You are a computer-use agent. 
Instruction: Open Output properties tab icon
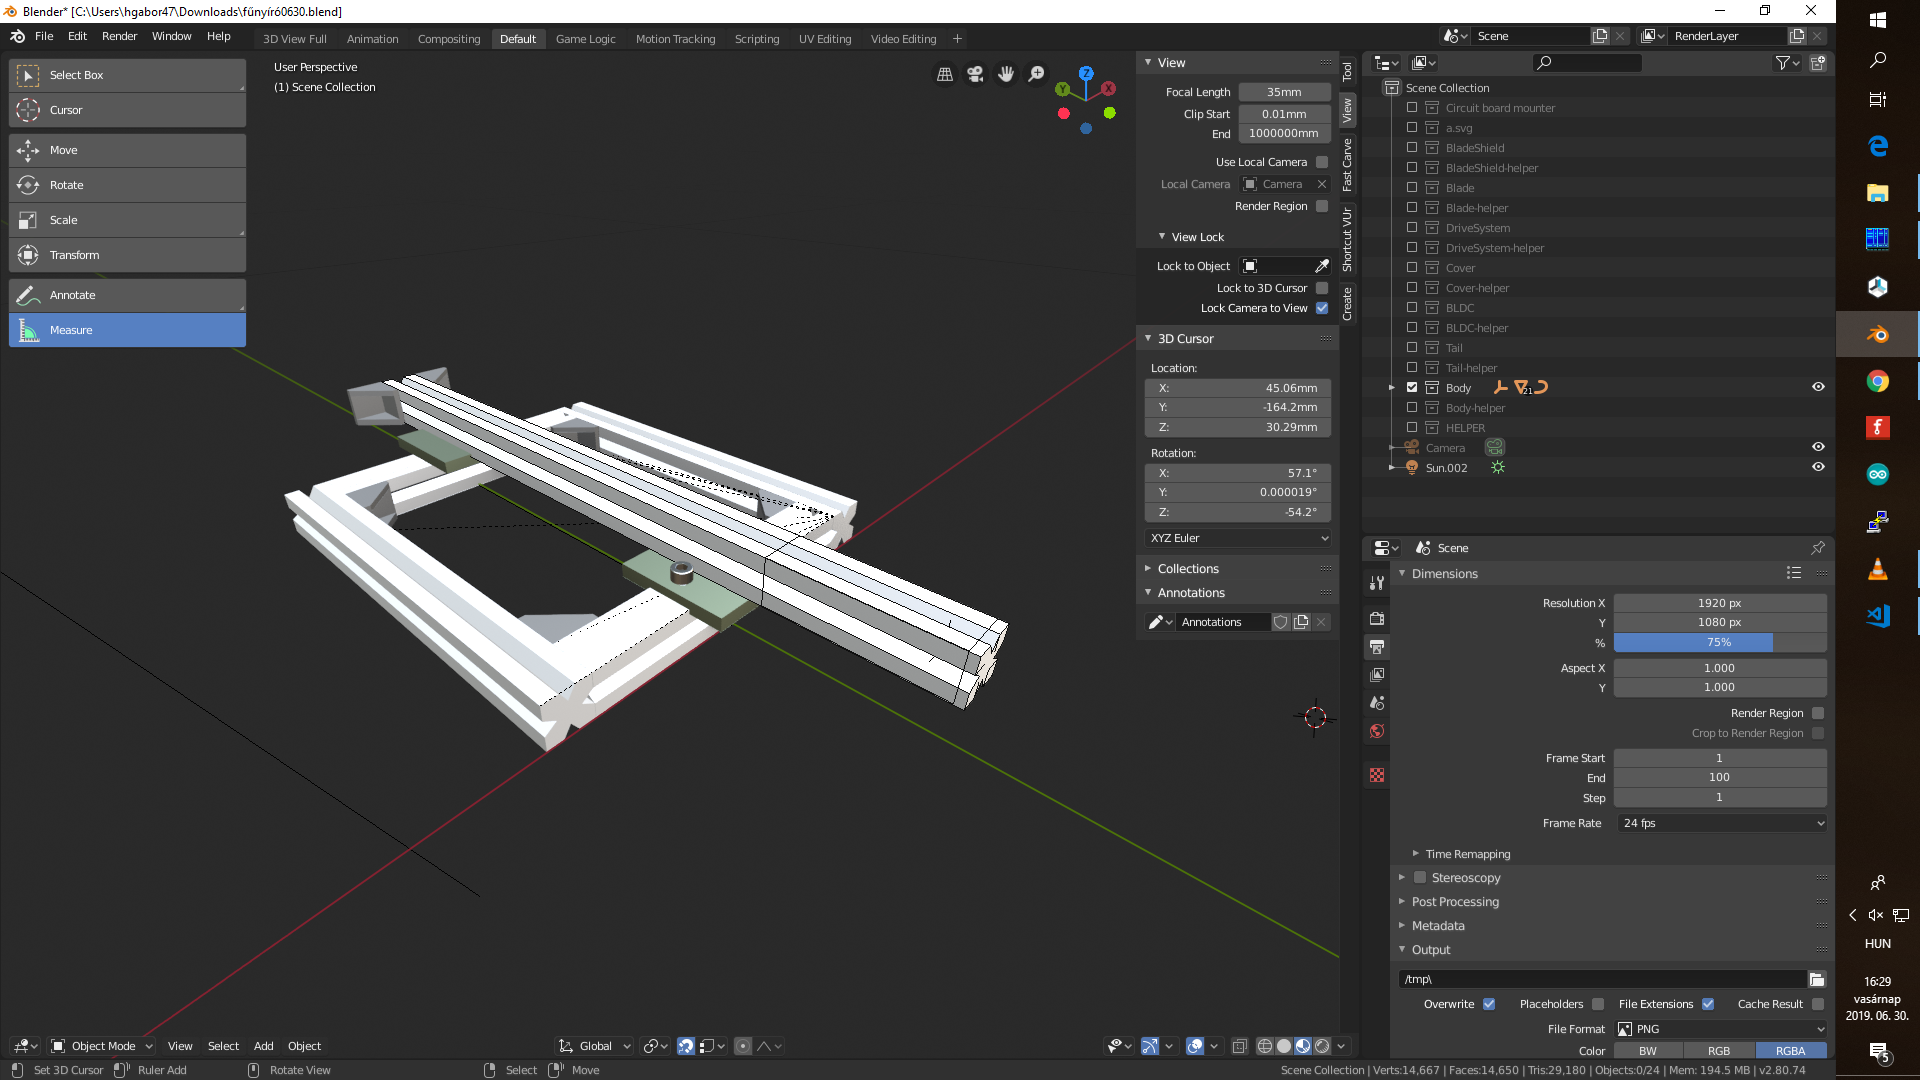click(1377, 647)
